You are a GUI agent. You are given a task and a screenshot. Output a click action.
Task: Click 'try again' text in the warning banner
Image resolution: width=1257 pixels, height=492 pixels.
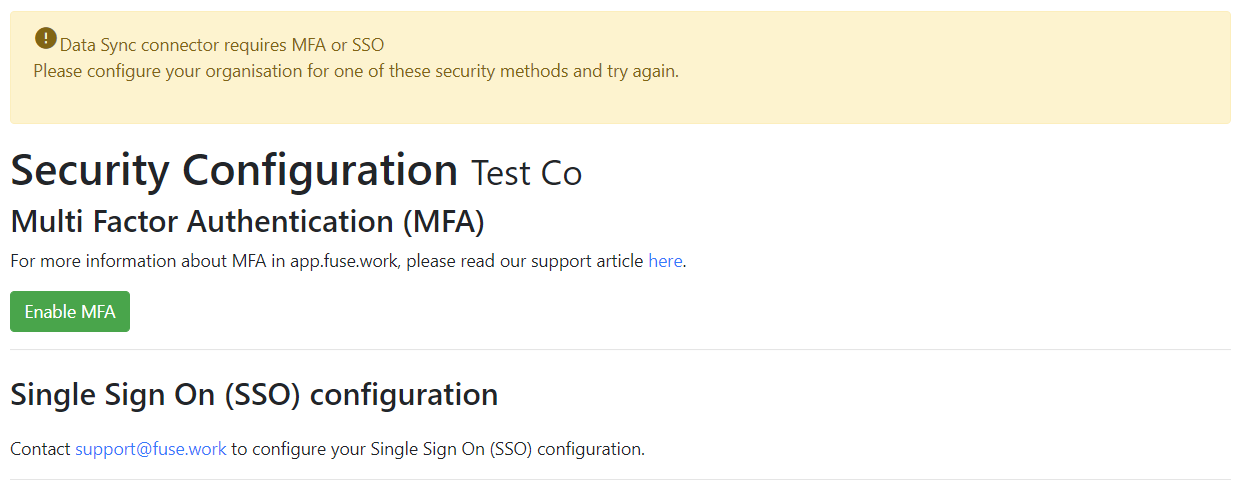tap(642, 71)
